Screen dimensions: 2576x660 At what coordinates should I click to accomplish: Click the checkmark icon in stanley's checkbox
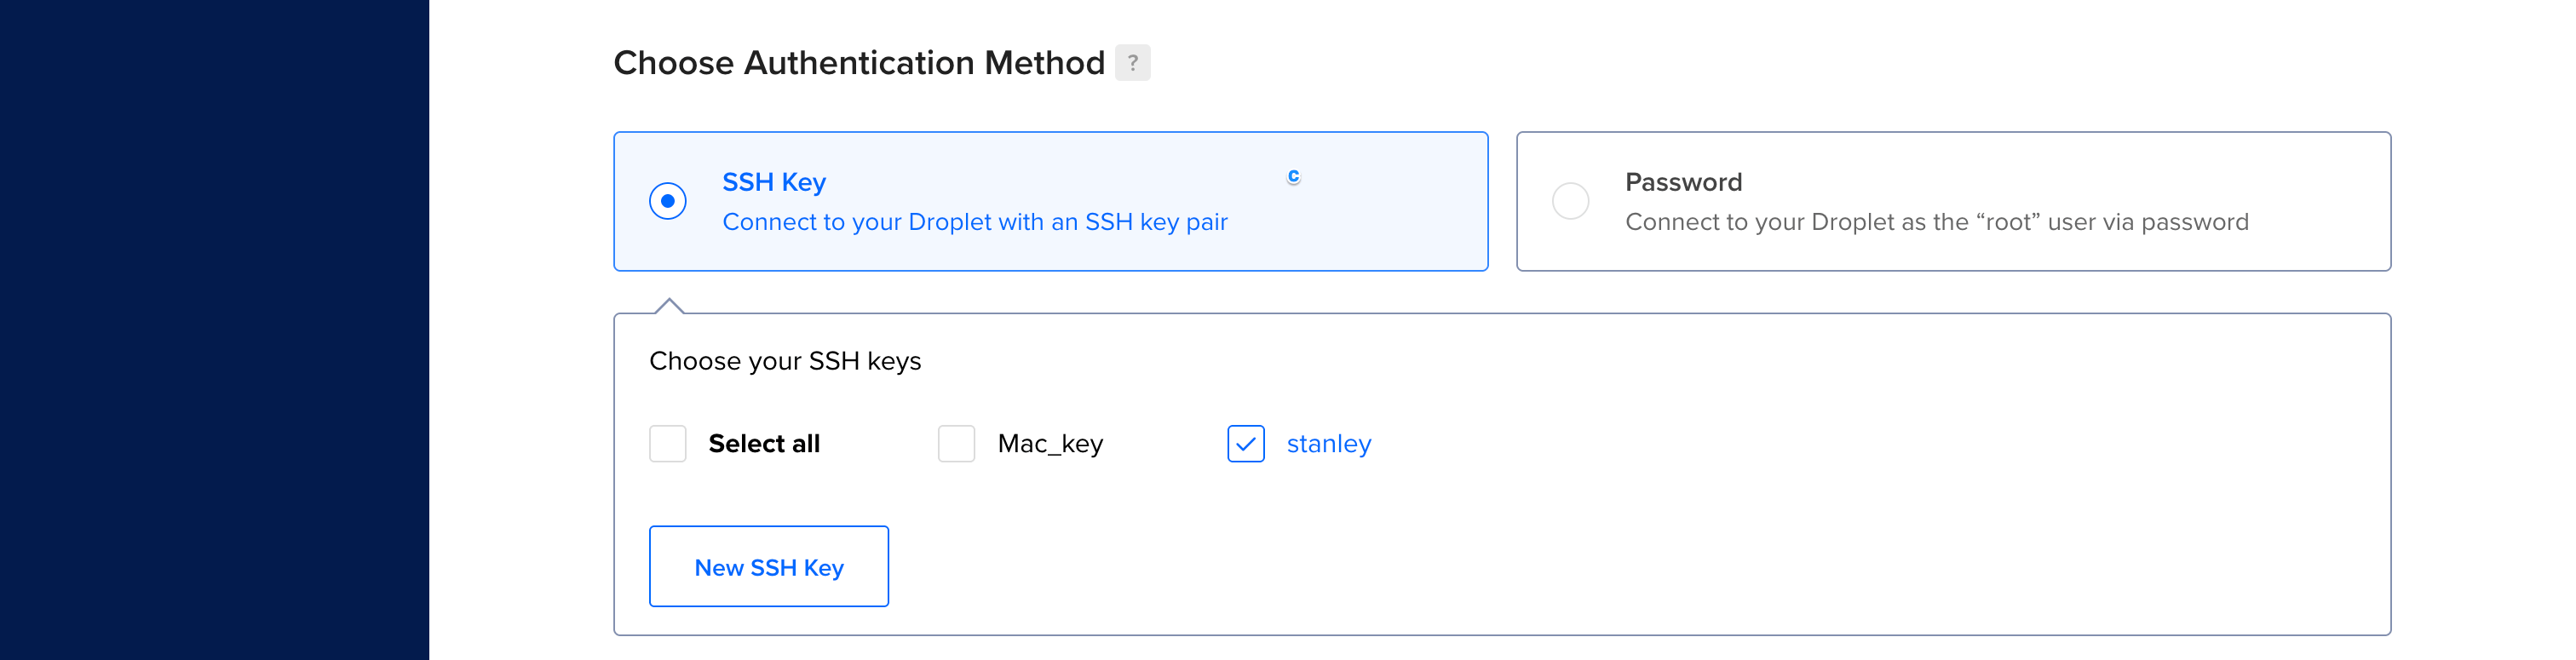point(1245,443)
